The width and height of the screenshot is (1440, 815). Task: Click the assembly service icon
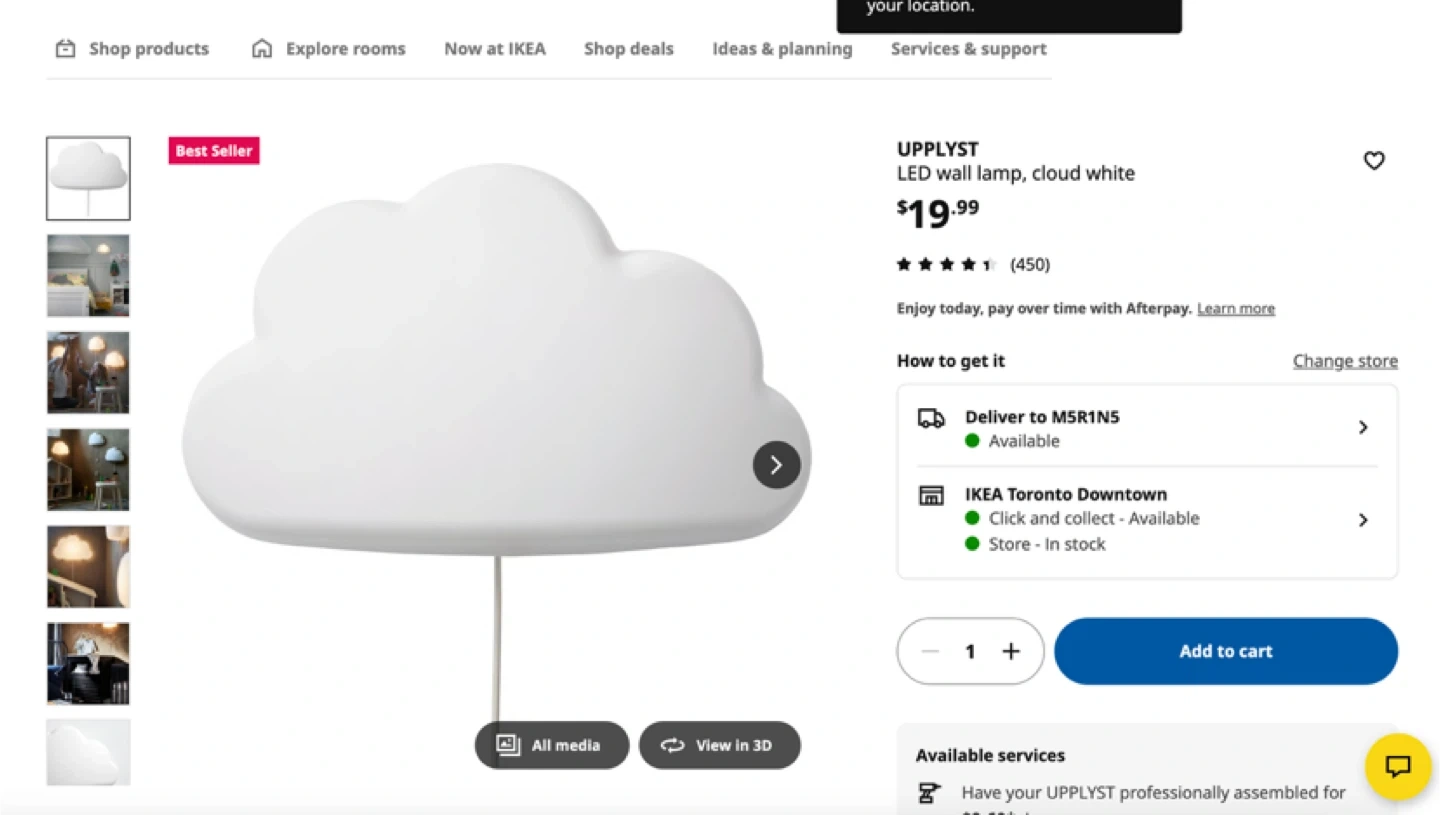(x=929, y=794)
